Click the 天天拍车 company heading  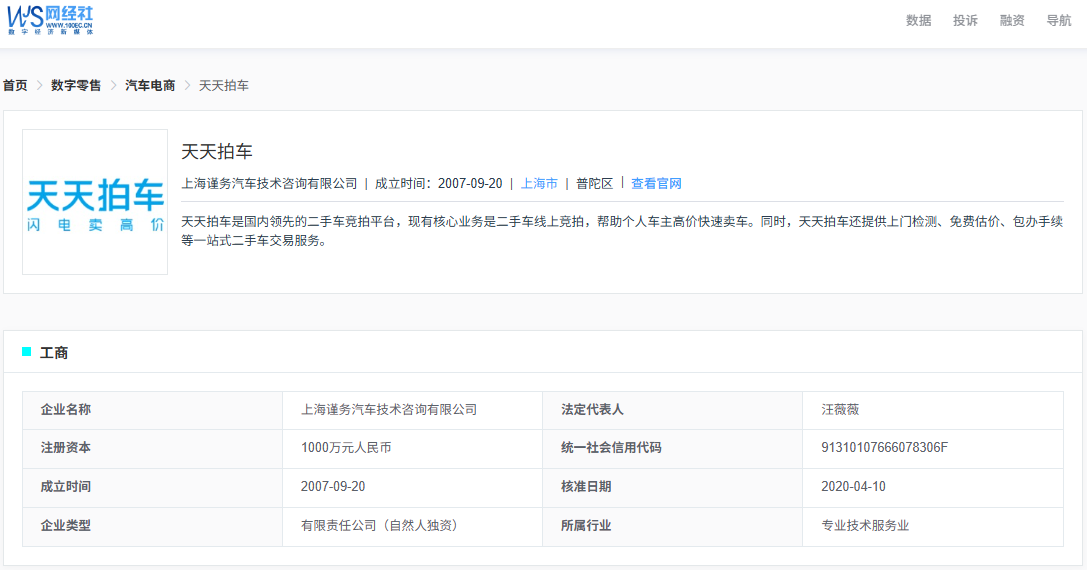pos(217,152)
